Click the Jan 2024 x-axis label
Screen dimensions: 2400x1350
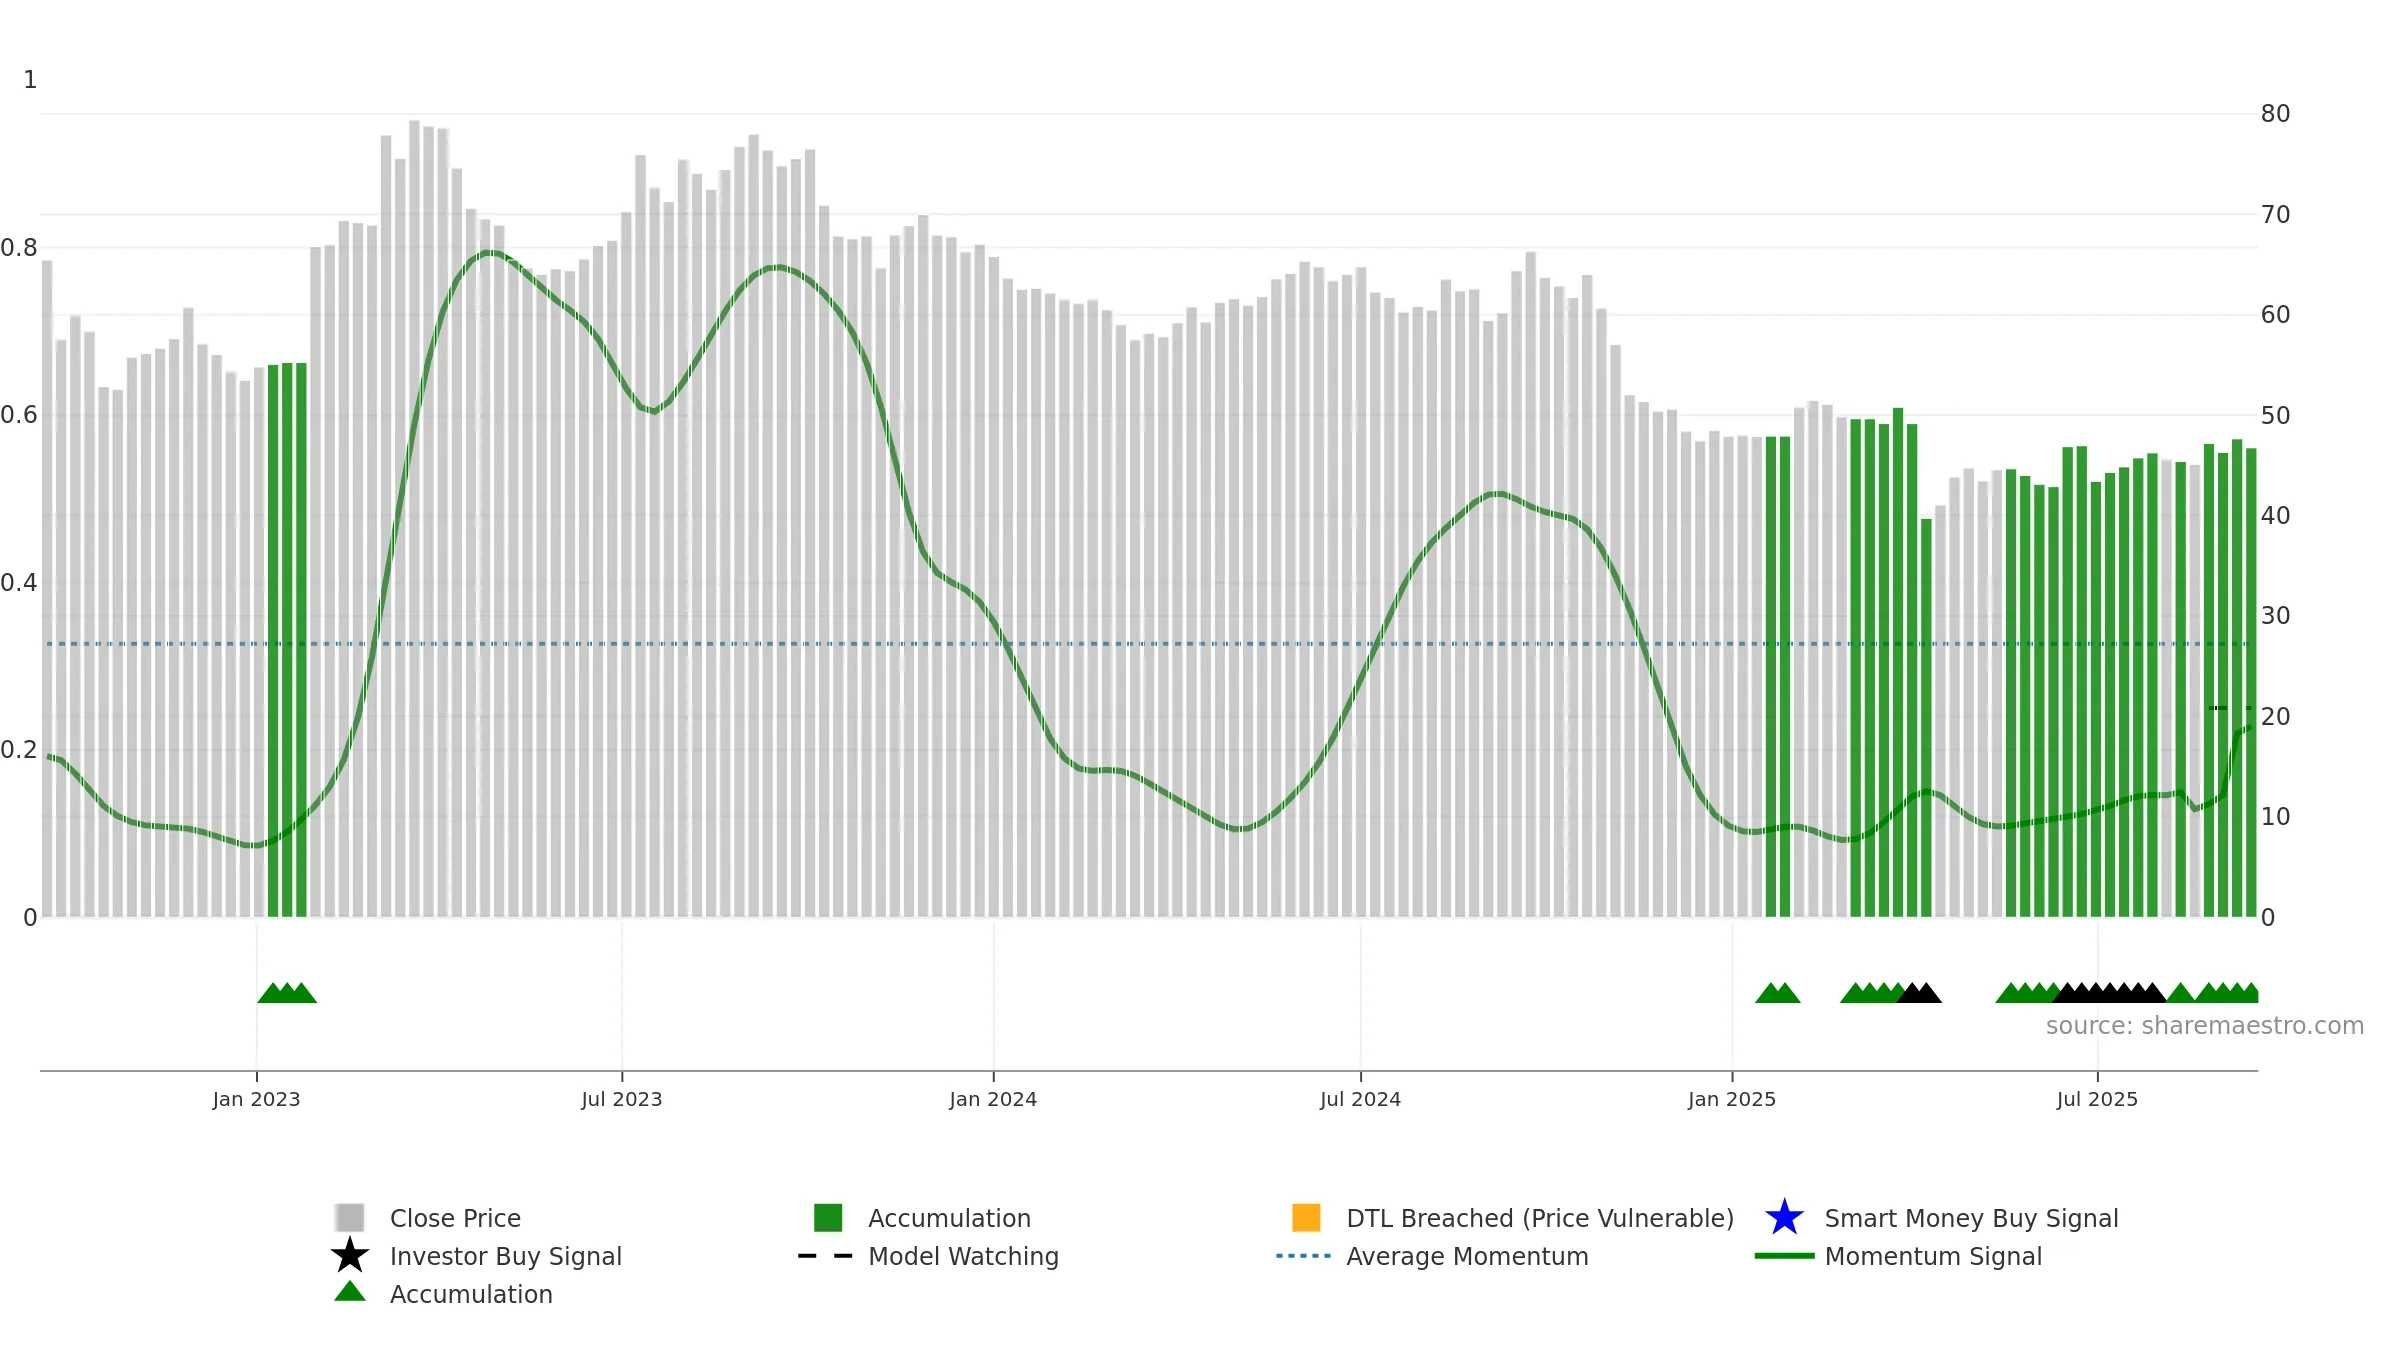(993, 1100)
